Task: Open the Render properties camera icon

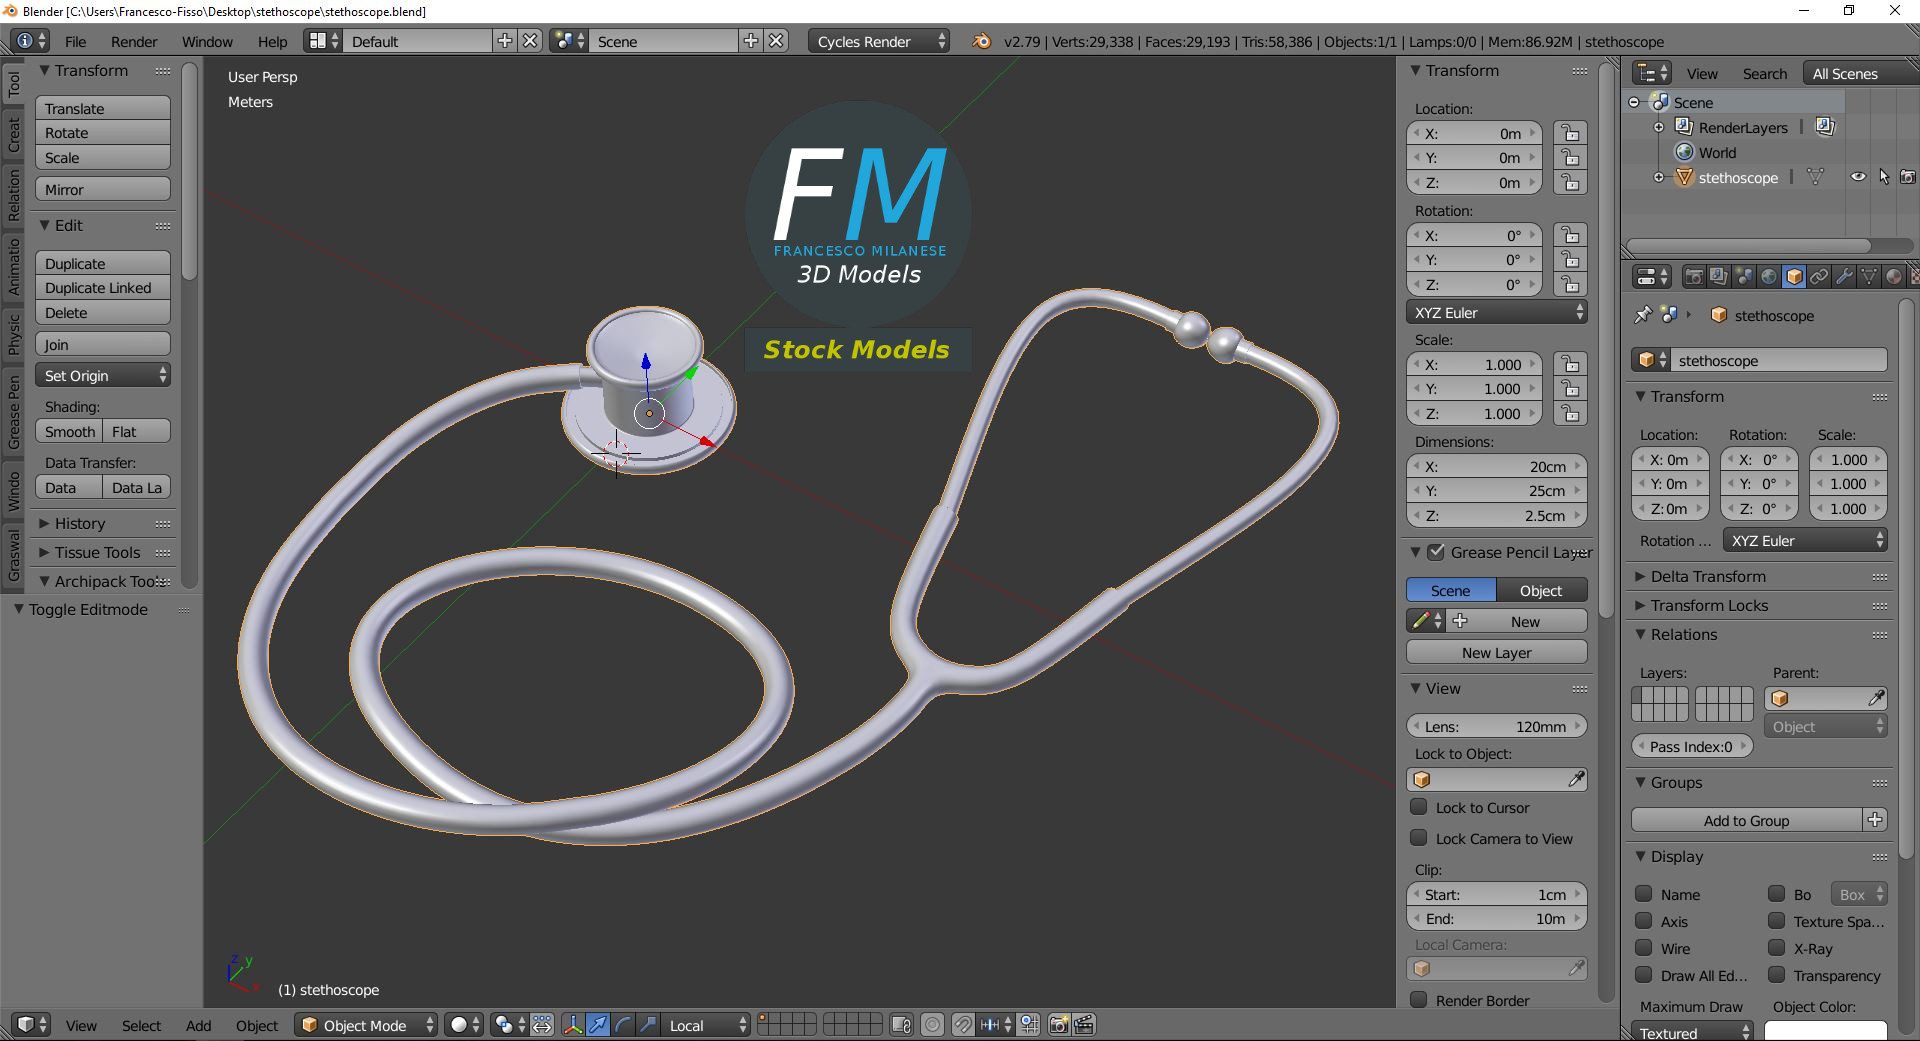Action: pos(1695,277)
